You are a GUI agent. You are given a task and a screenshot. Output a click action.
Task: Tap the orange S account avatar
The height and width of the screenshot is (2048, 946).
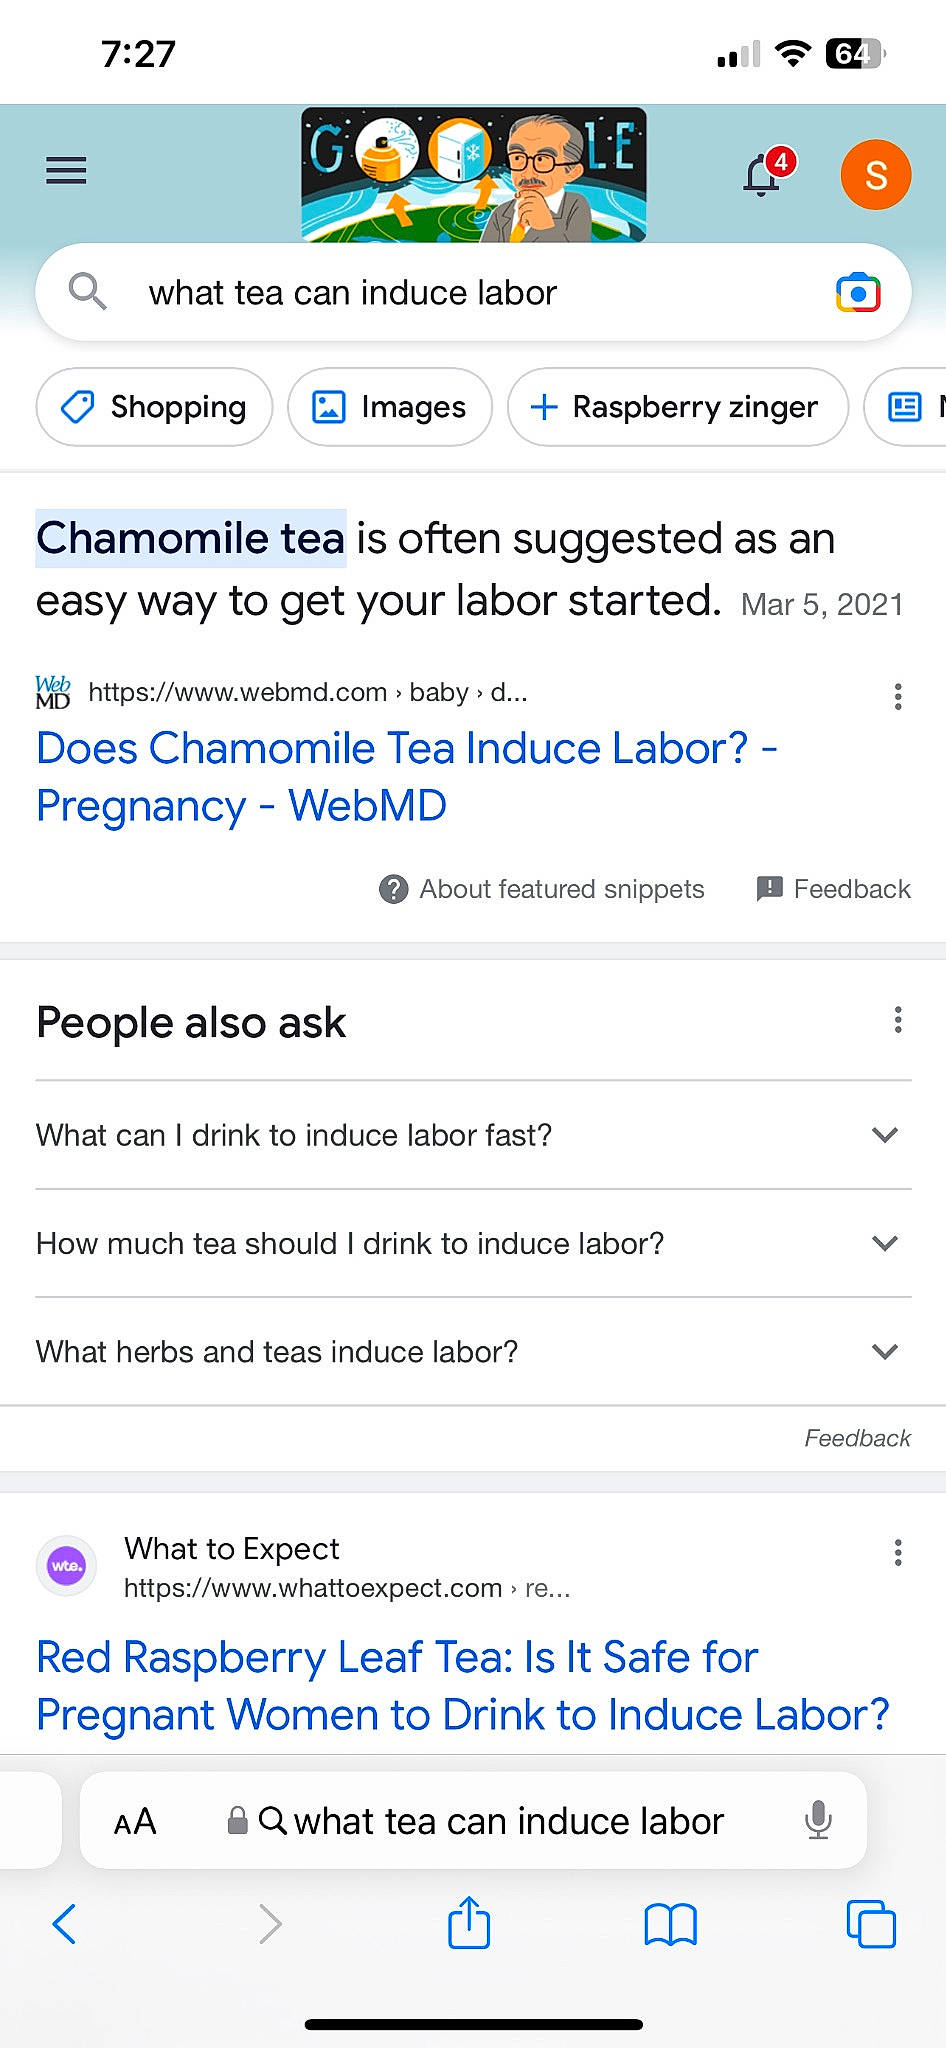tap(875, 175)
